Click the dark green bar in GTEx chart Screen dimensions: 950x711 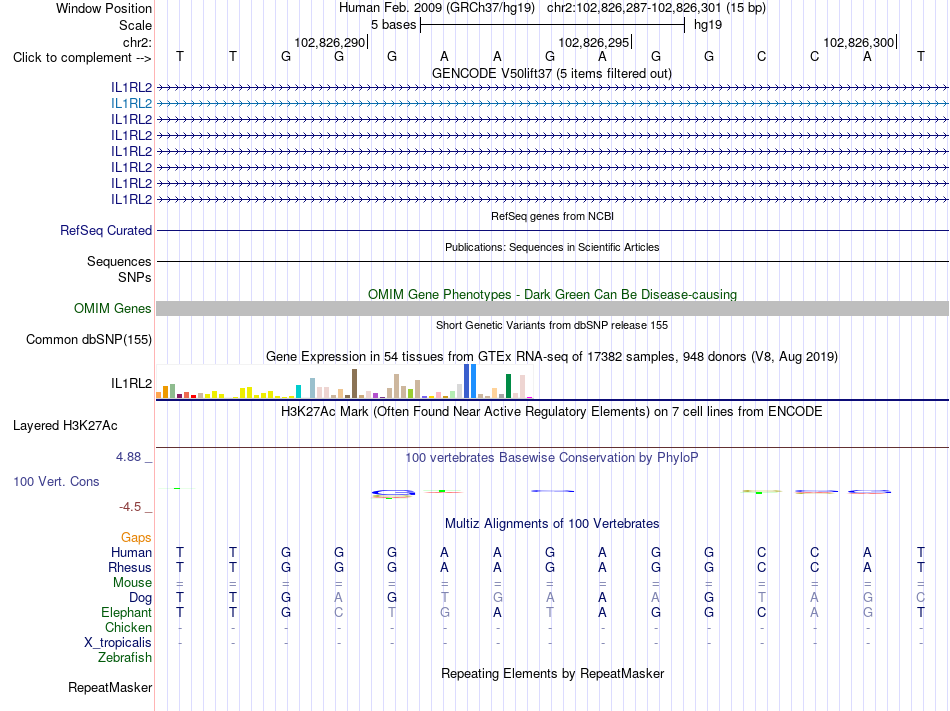[508, 386]
